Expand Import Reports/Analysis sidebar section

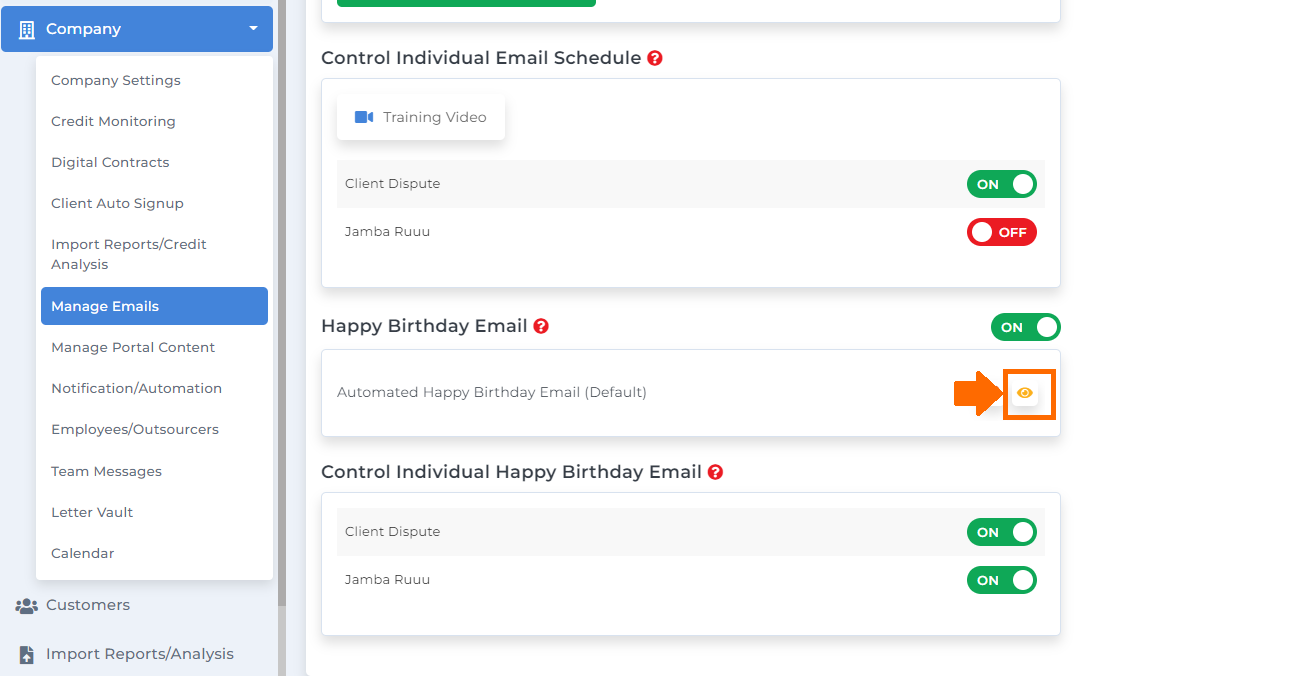[x=137, y=654]
